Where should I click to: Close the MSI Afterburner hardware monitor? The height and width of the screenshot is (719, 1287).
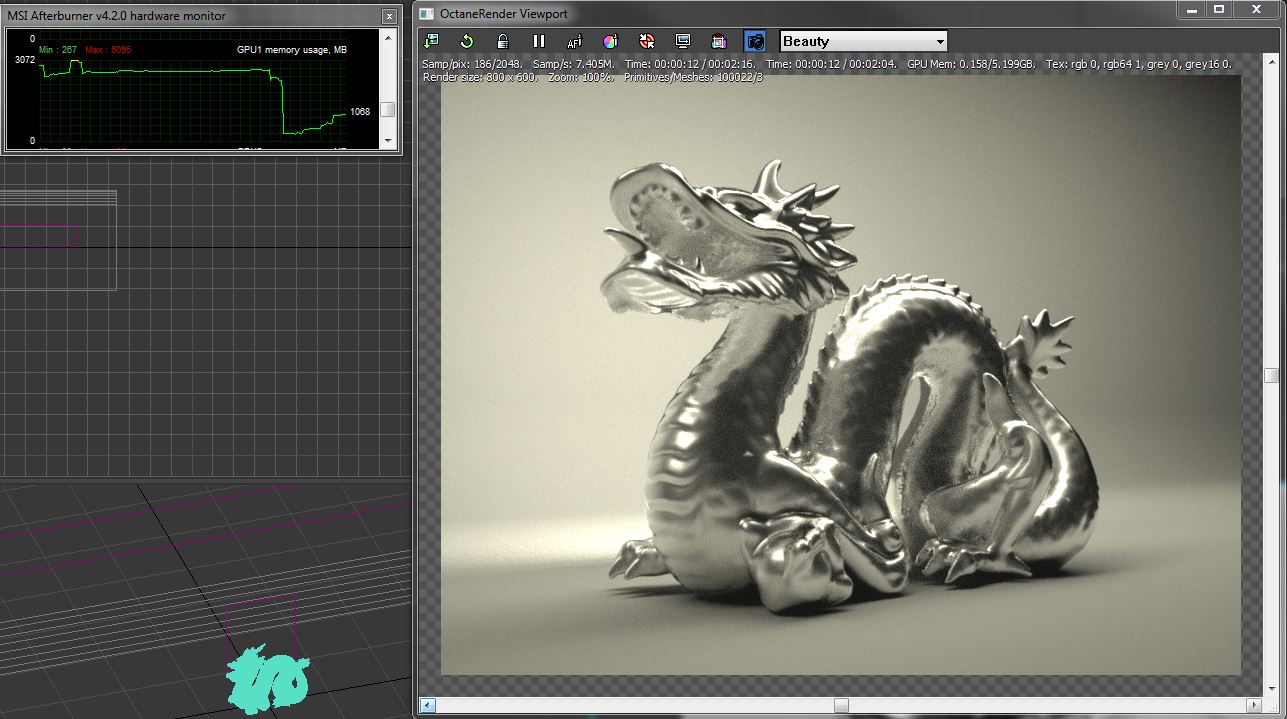click(x=389, y=16)
